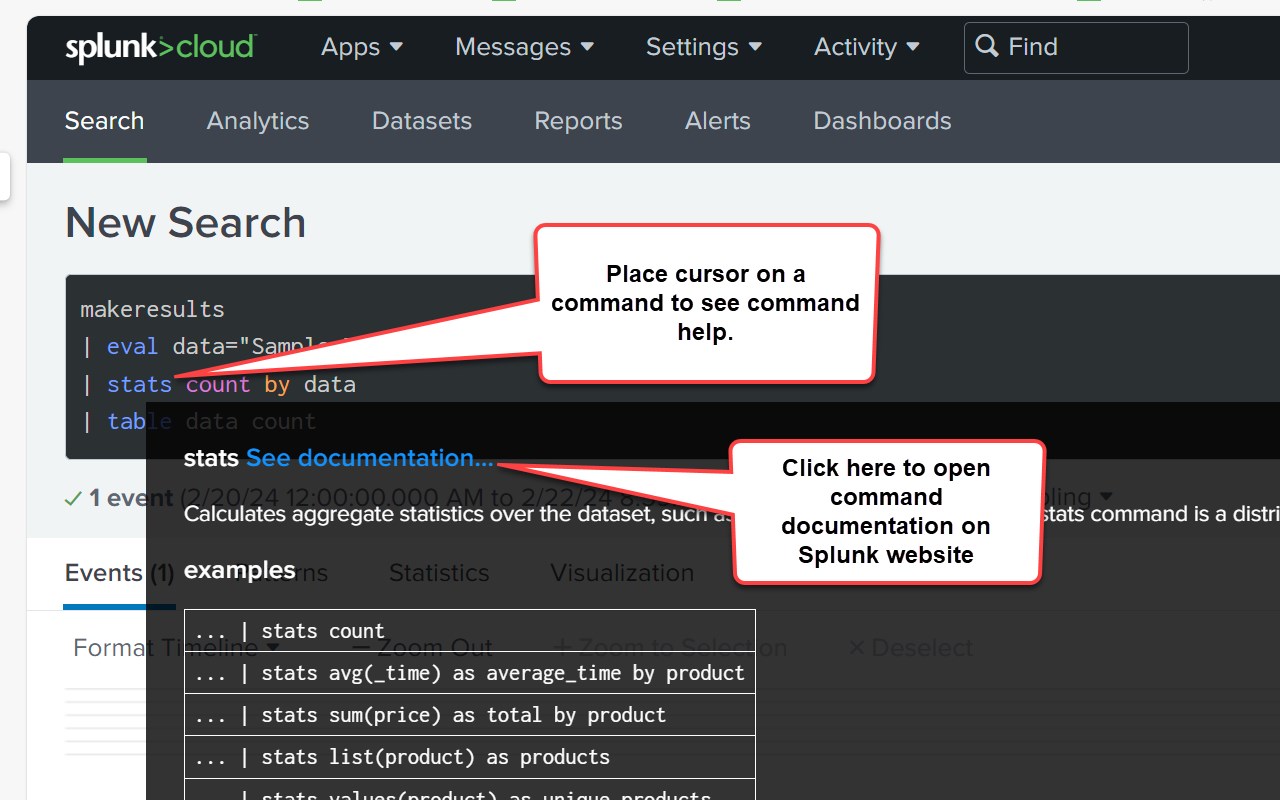
Task: Open the Visualization results tab
Action: (622, 573)
